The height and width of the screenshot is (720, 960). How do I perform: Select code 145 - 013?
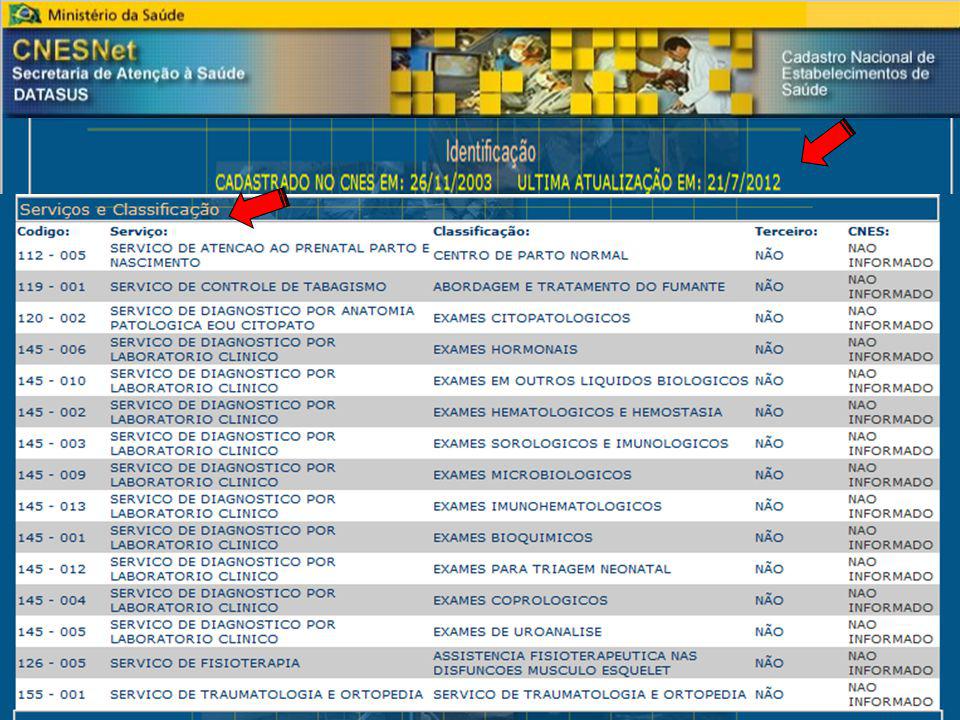[51, 506]
